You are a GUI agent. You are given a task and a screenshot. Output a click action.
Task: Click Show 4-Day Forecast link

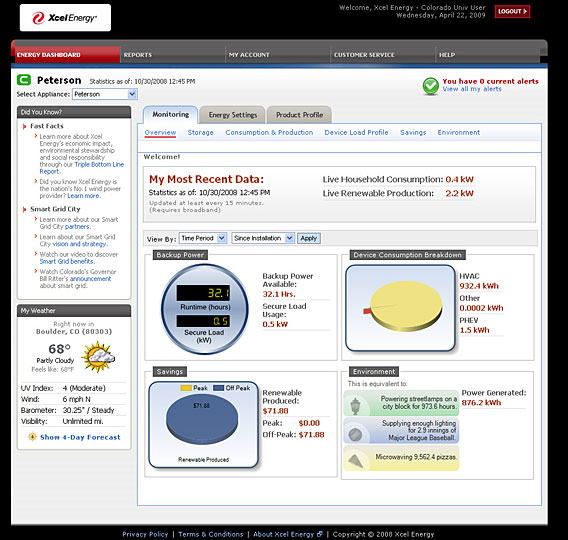coord(80,437)
